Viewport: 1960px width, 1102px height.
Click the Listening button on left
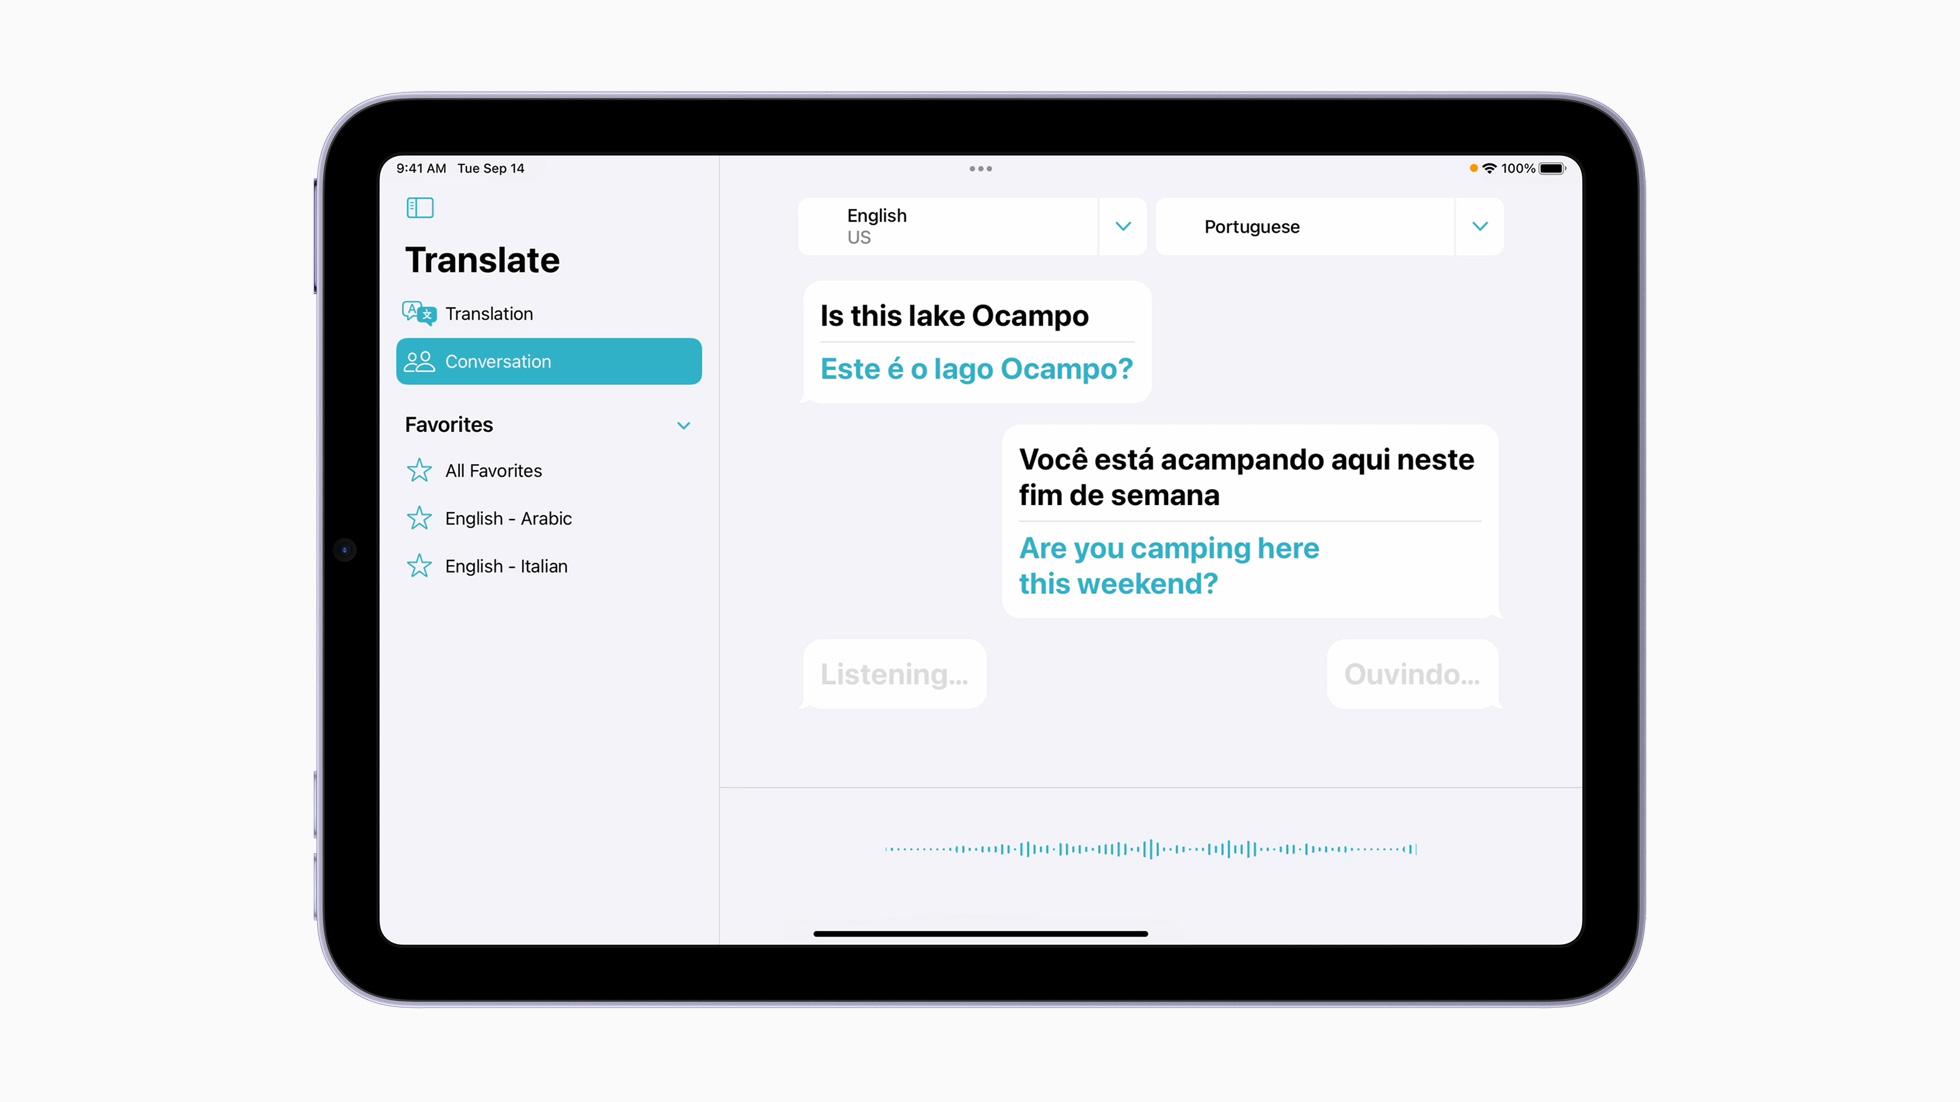894,674
